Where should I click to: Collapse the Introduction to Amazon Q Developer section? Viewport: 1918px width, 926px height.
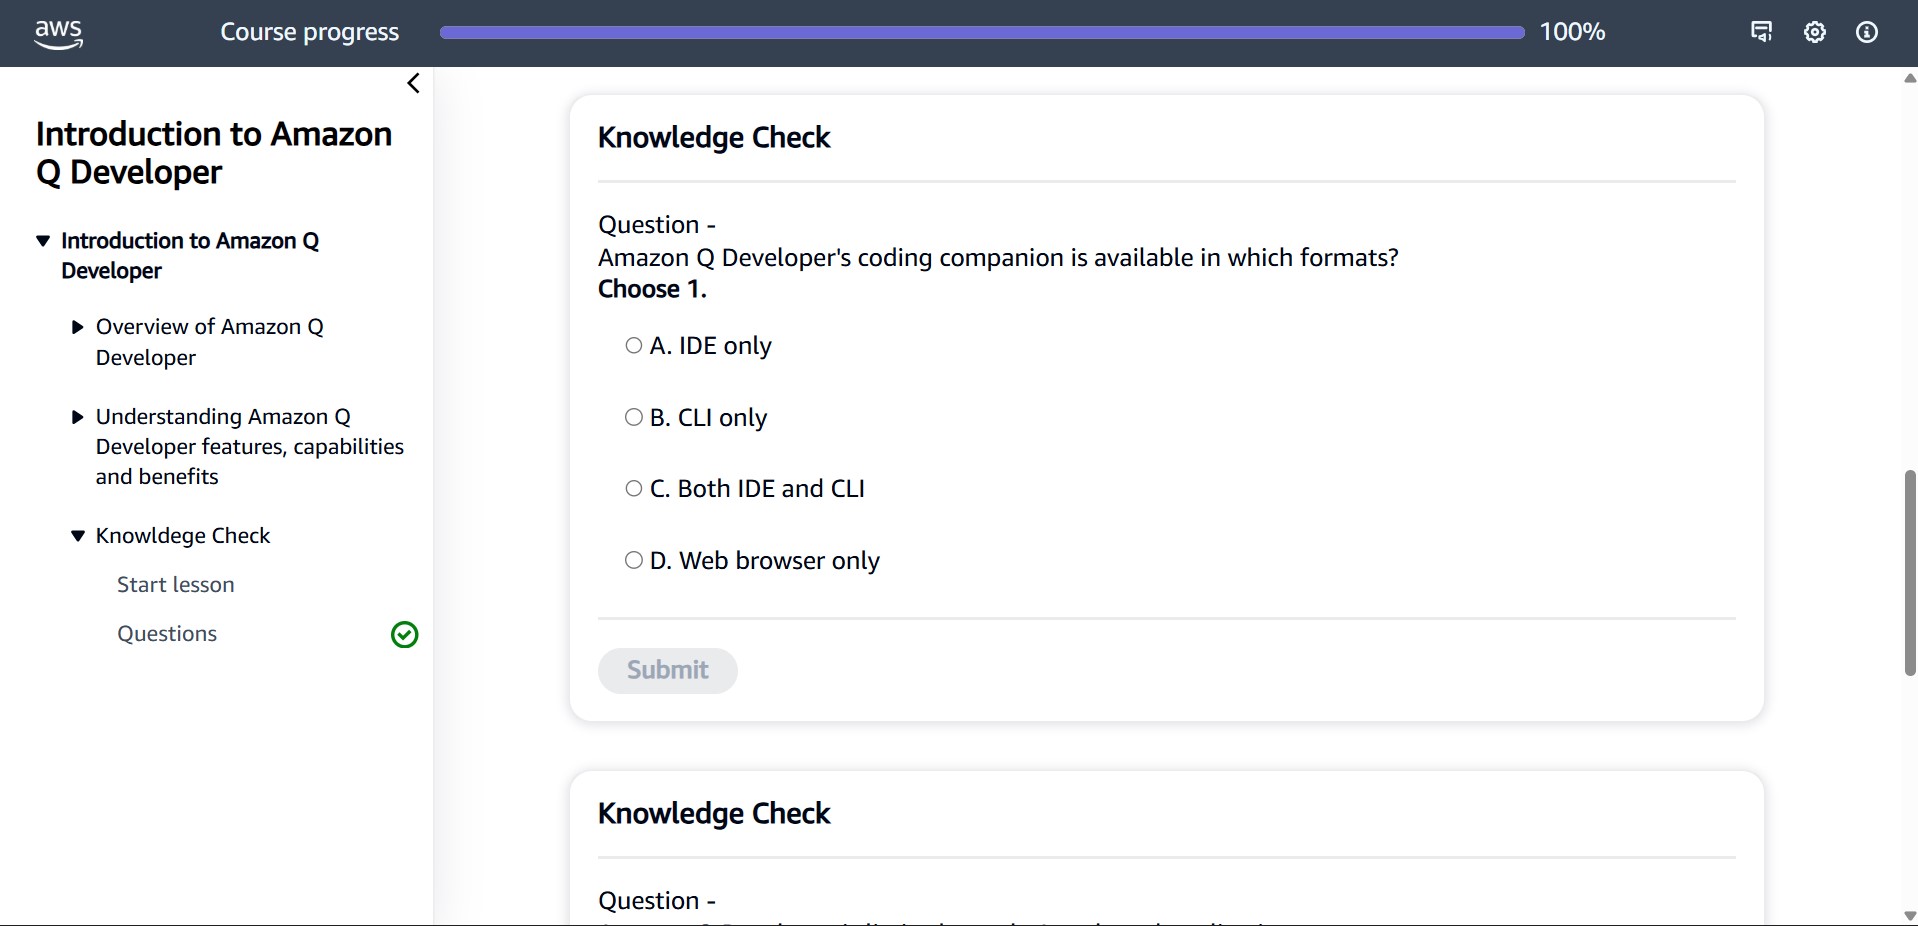(x=42, y=240)
